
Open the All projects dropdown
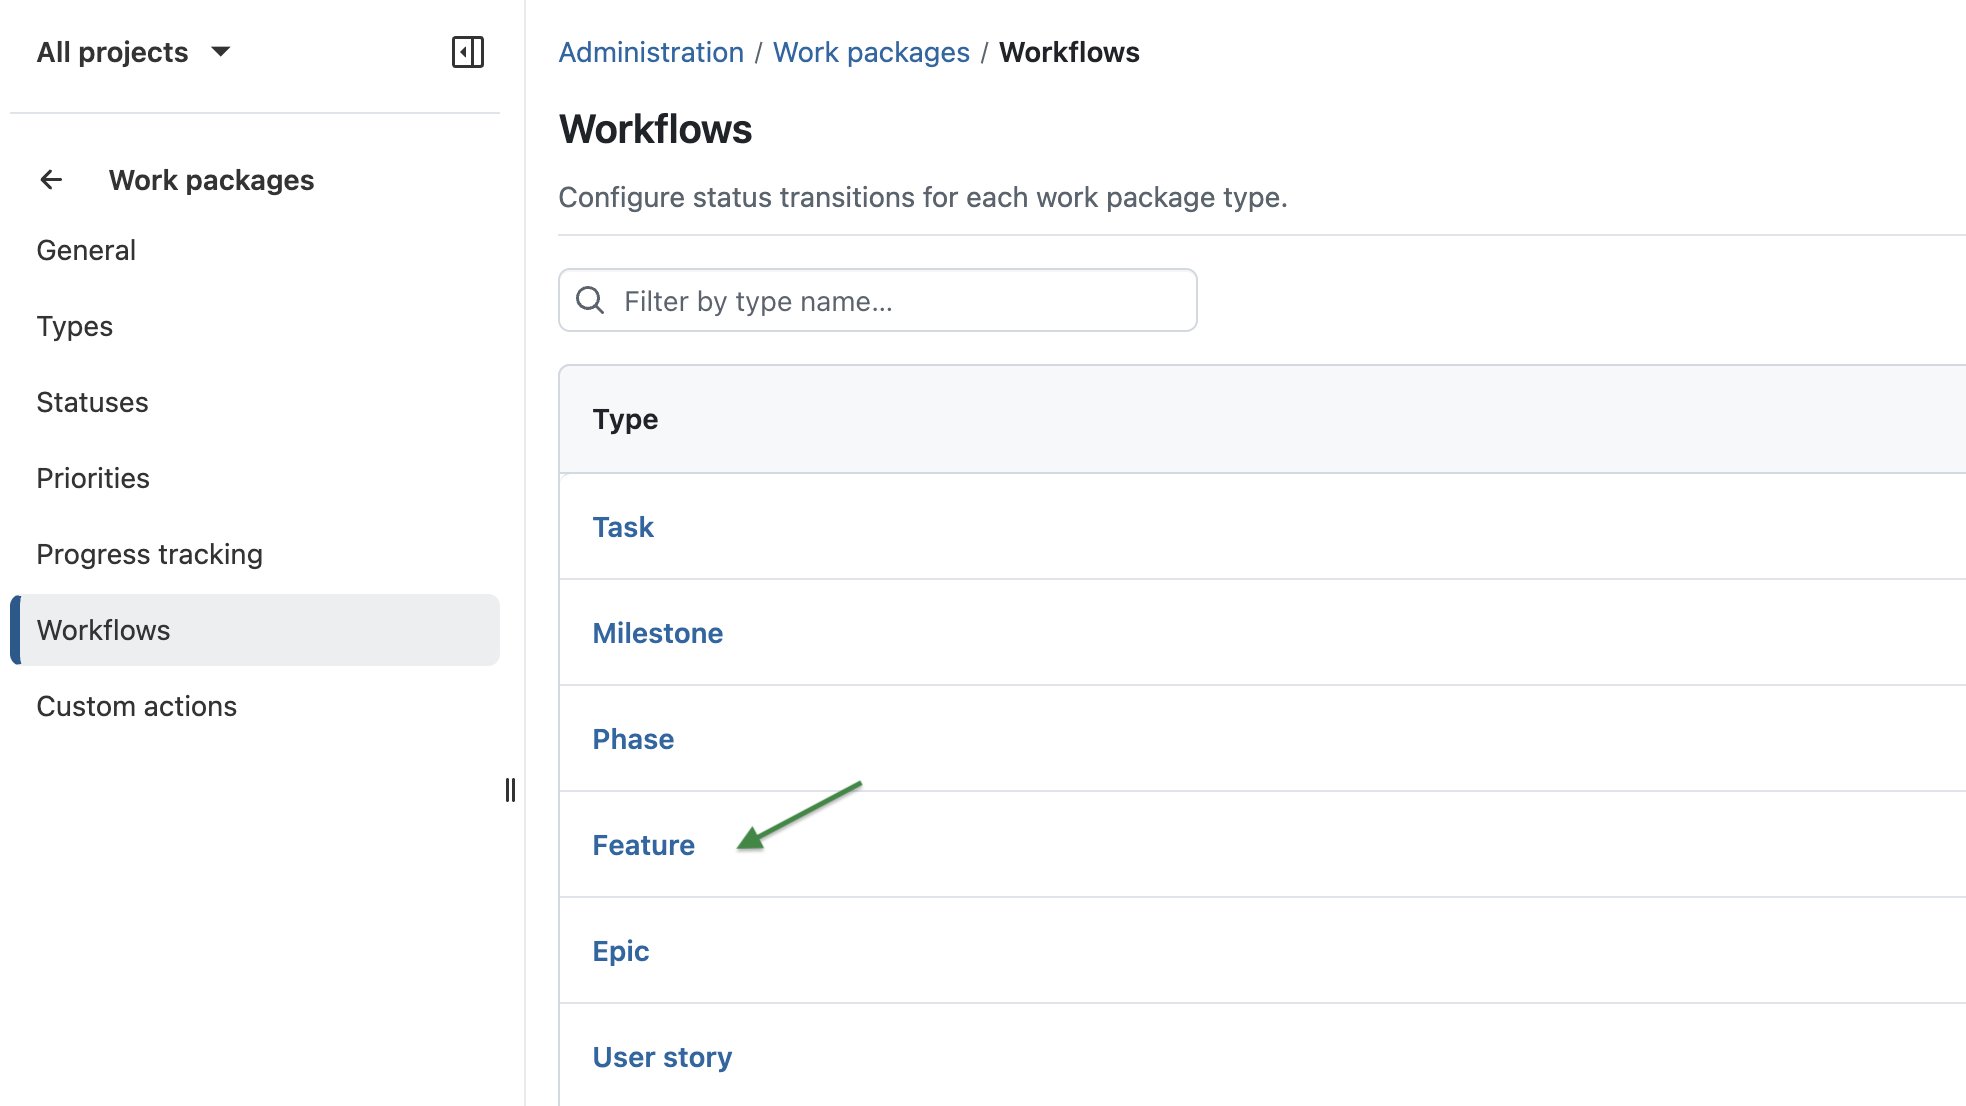click(137, 51)
